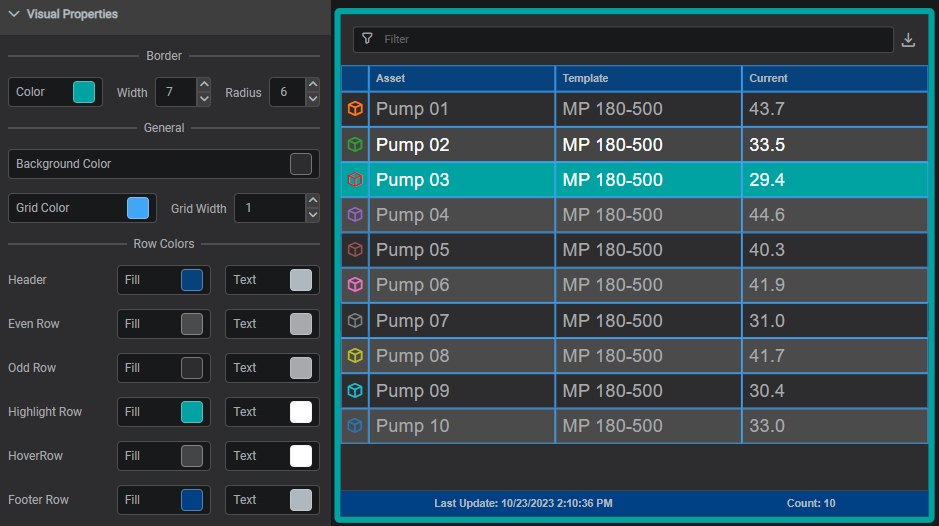The image size is (939, 526).
Task: Select the Pump 08 asset cell
Action: click(462, 355)
